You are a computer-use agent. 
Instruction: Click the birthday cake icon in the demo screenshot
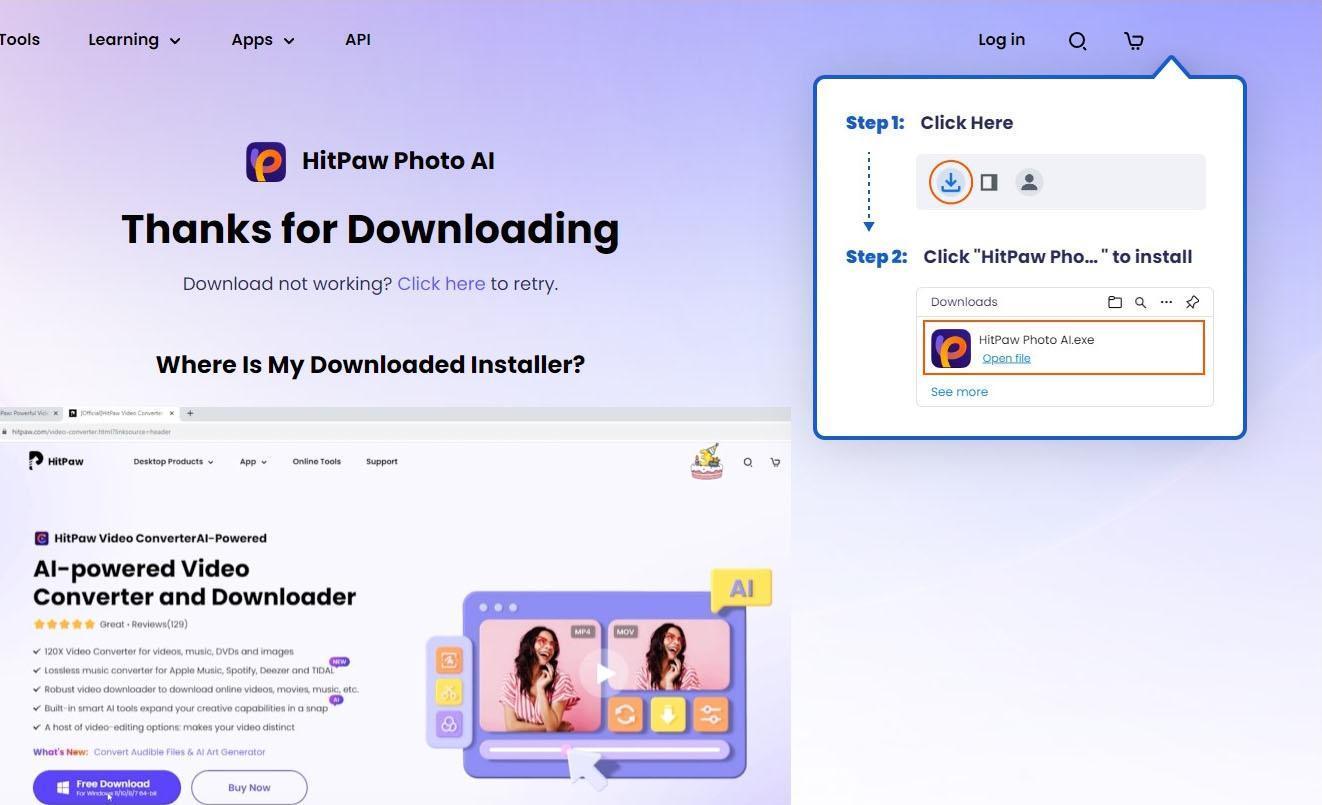[x=707, y=461]
